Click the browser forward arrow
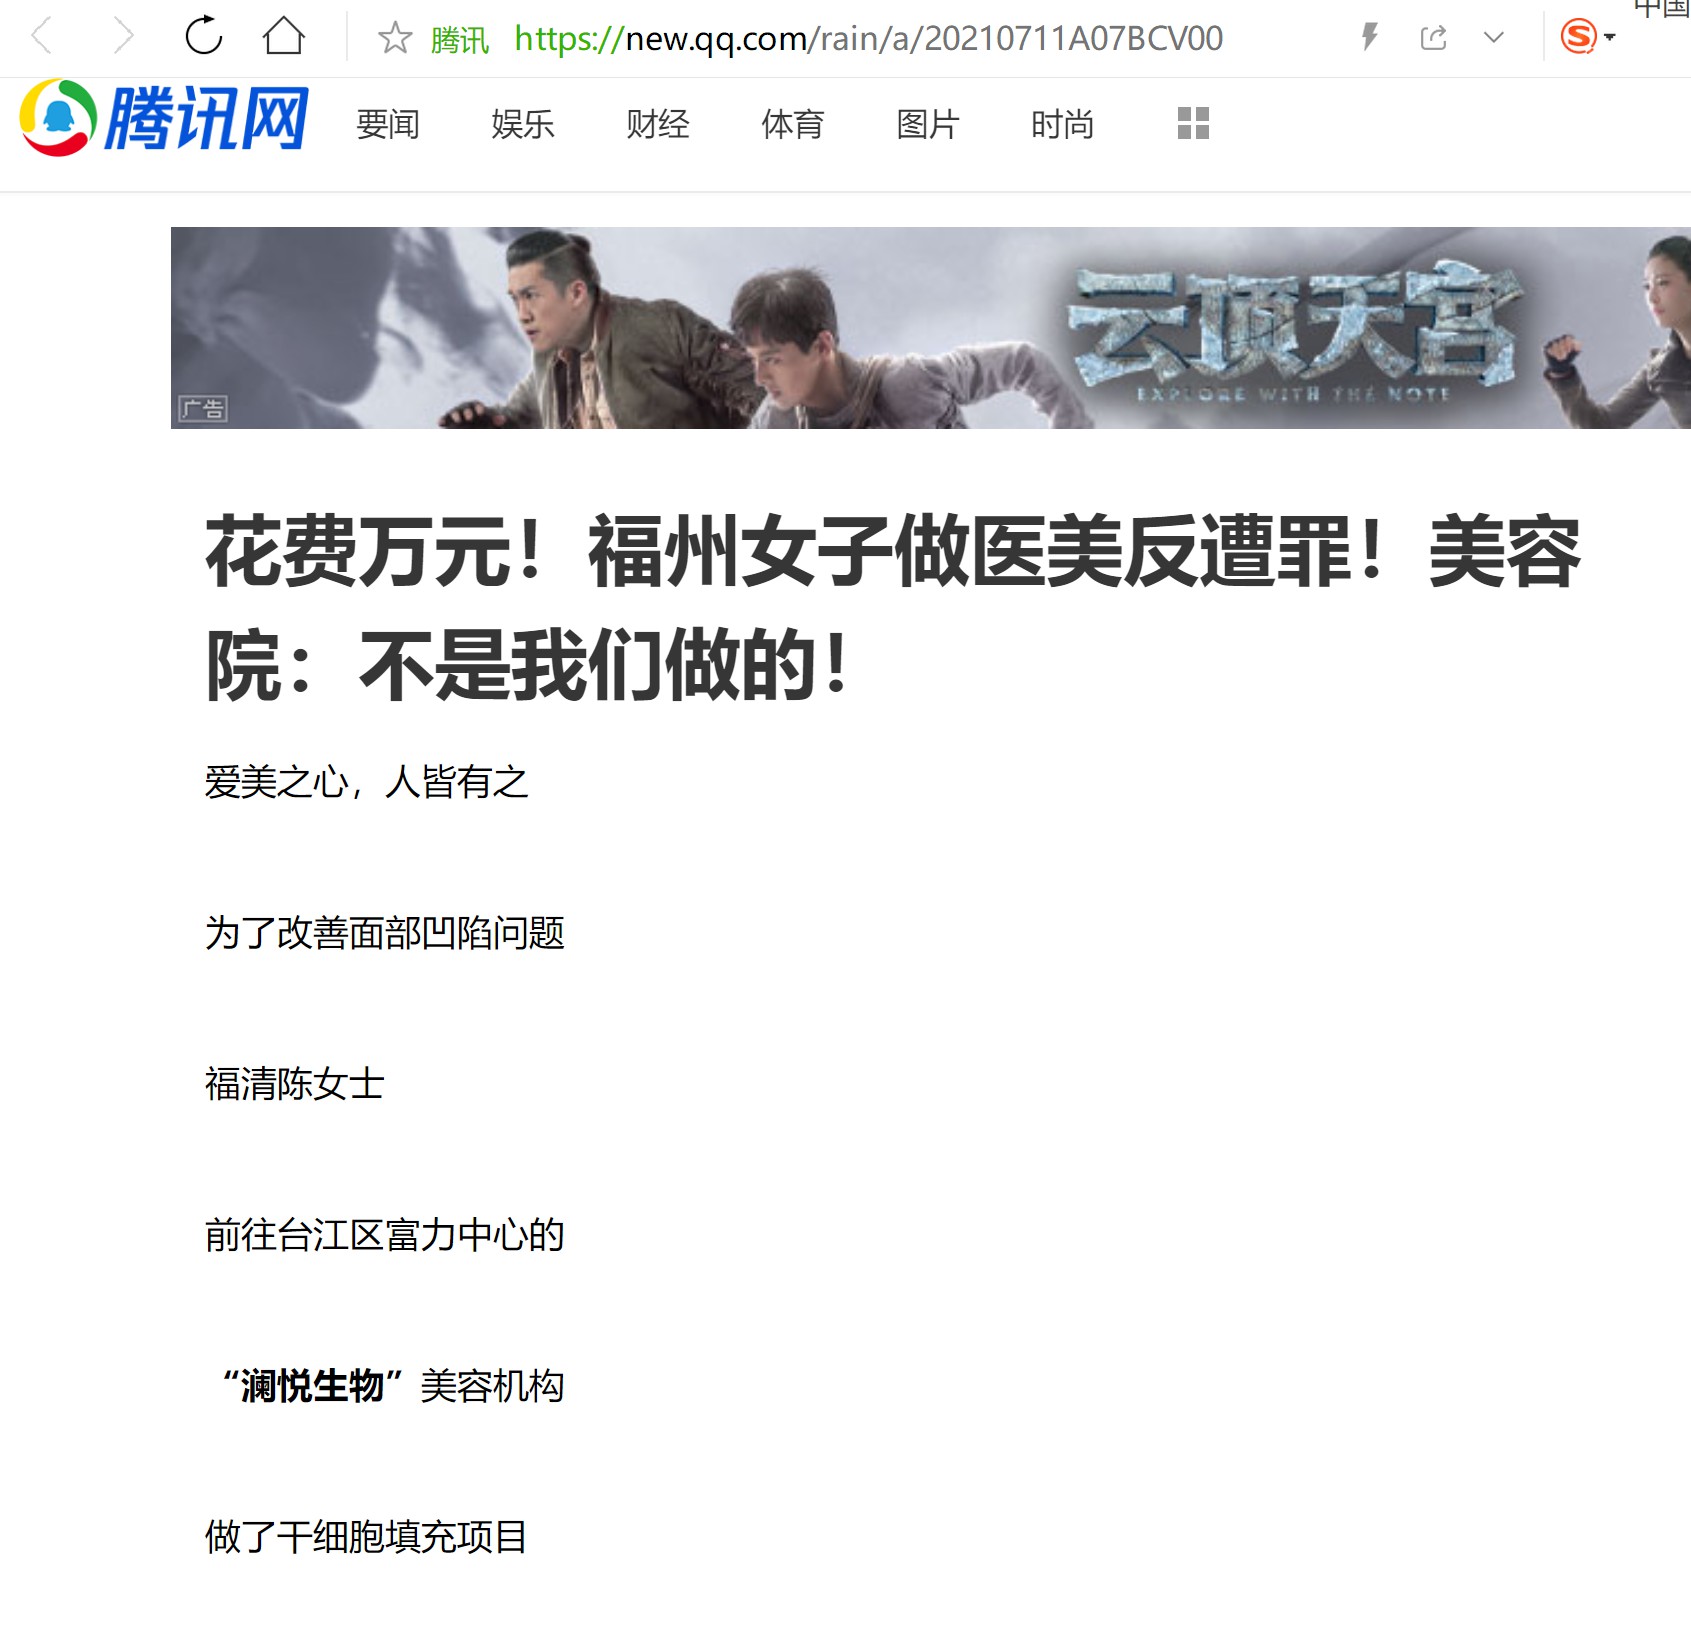 (123, 37)
